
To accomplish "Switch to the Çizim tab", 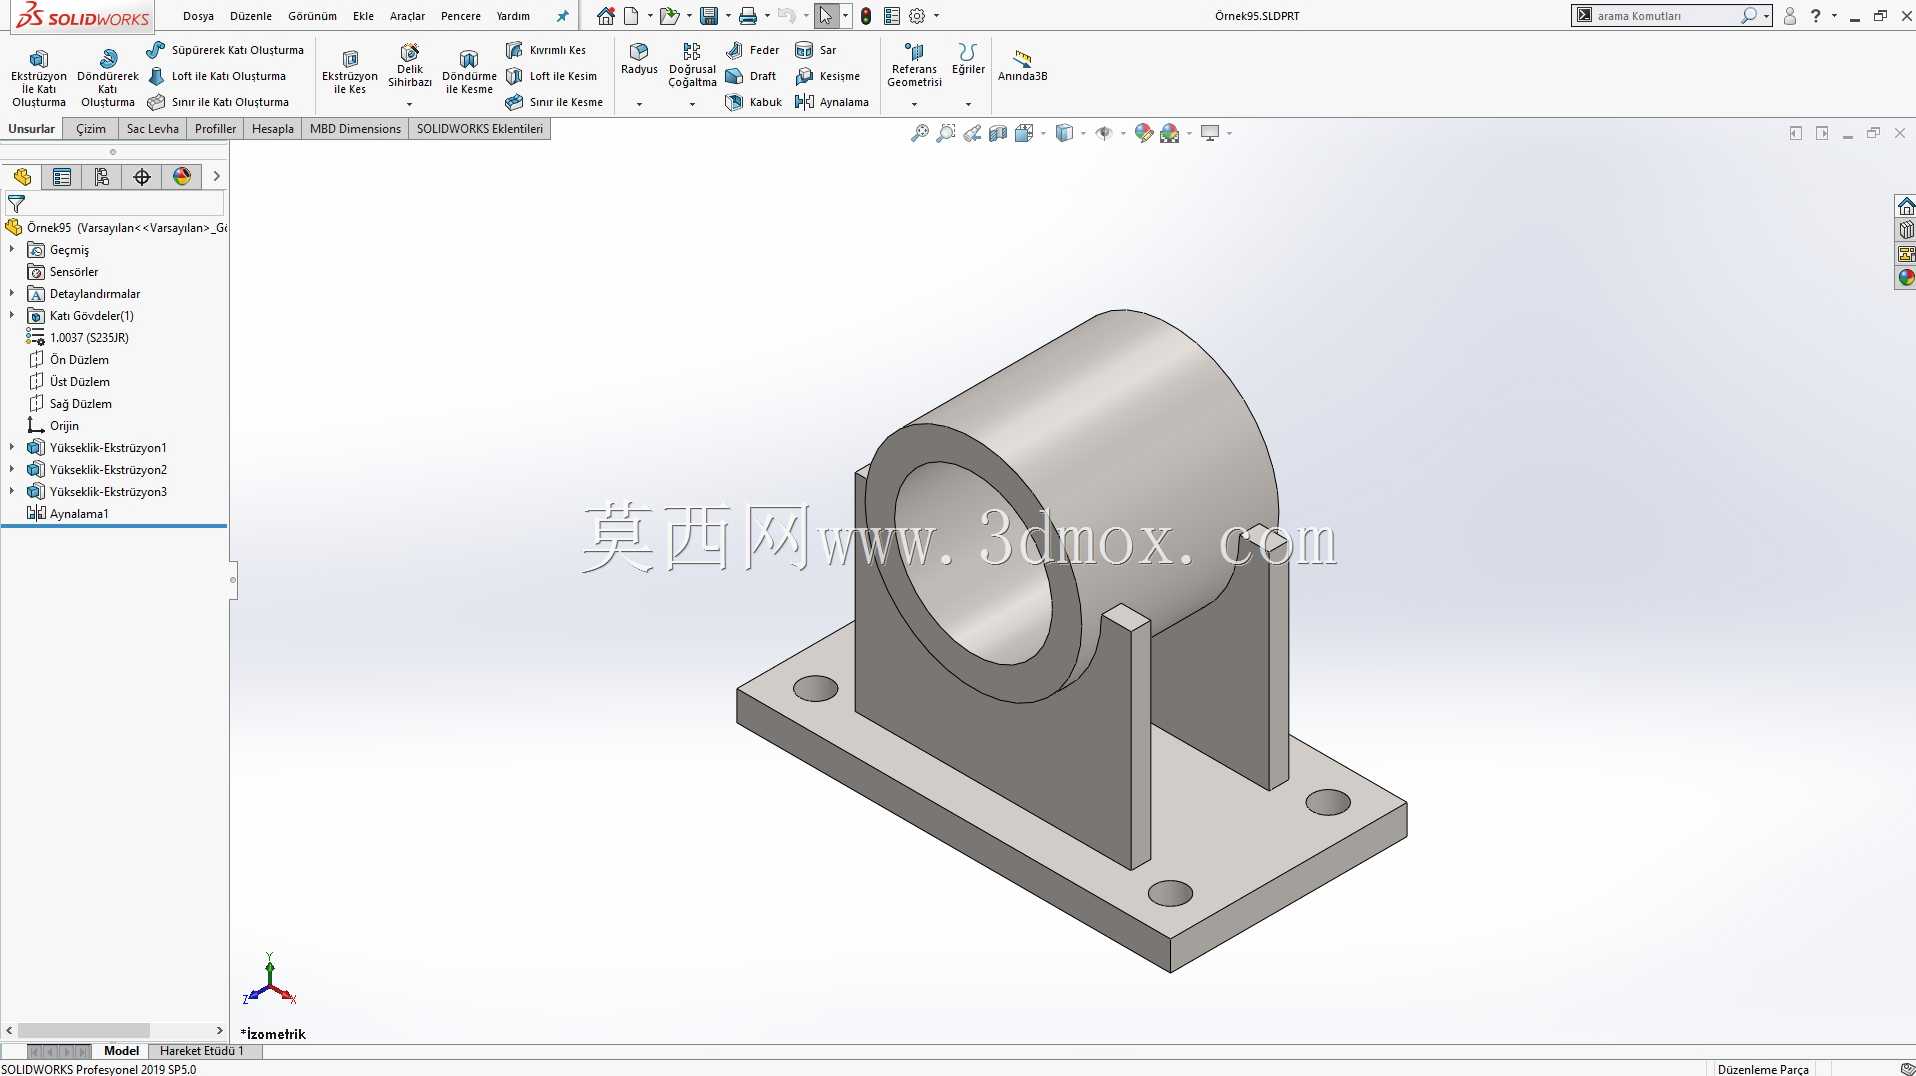I will (91, 129).
